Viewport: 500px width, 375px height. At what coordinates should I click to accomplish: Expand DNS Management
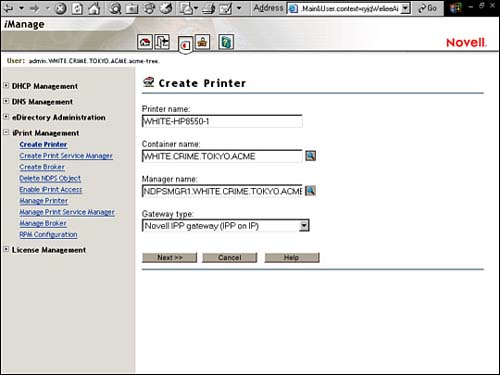point(6,101)
